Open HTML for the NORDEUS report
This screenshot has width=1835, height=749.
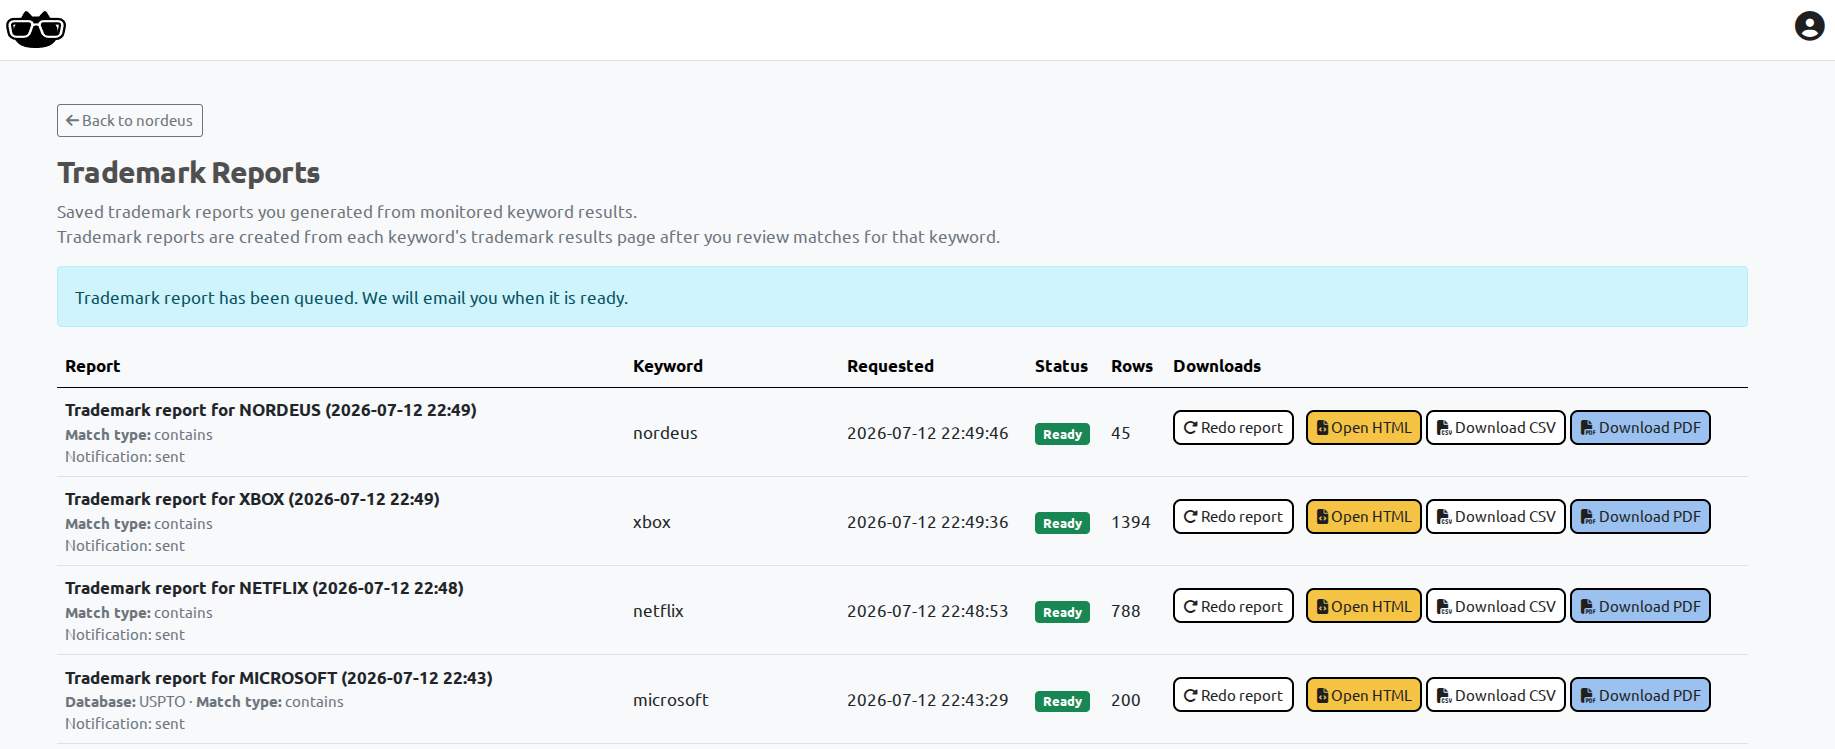tap(1363, 428)
